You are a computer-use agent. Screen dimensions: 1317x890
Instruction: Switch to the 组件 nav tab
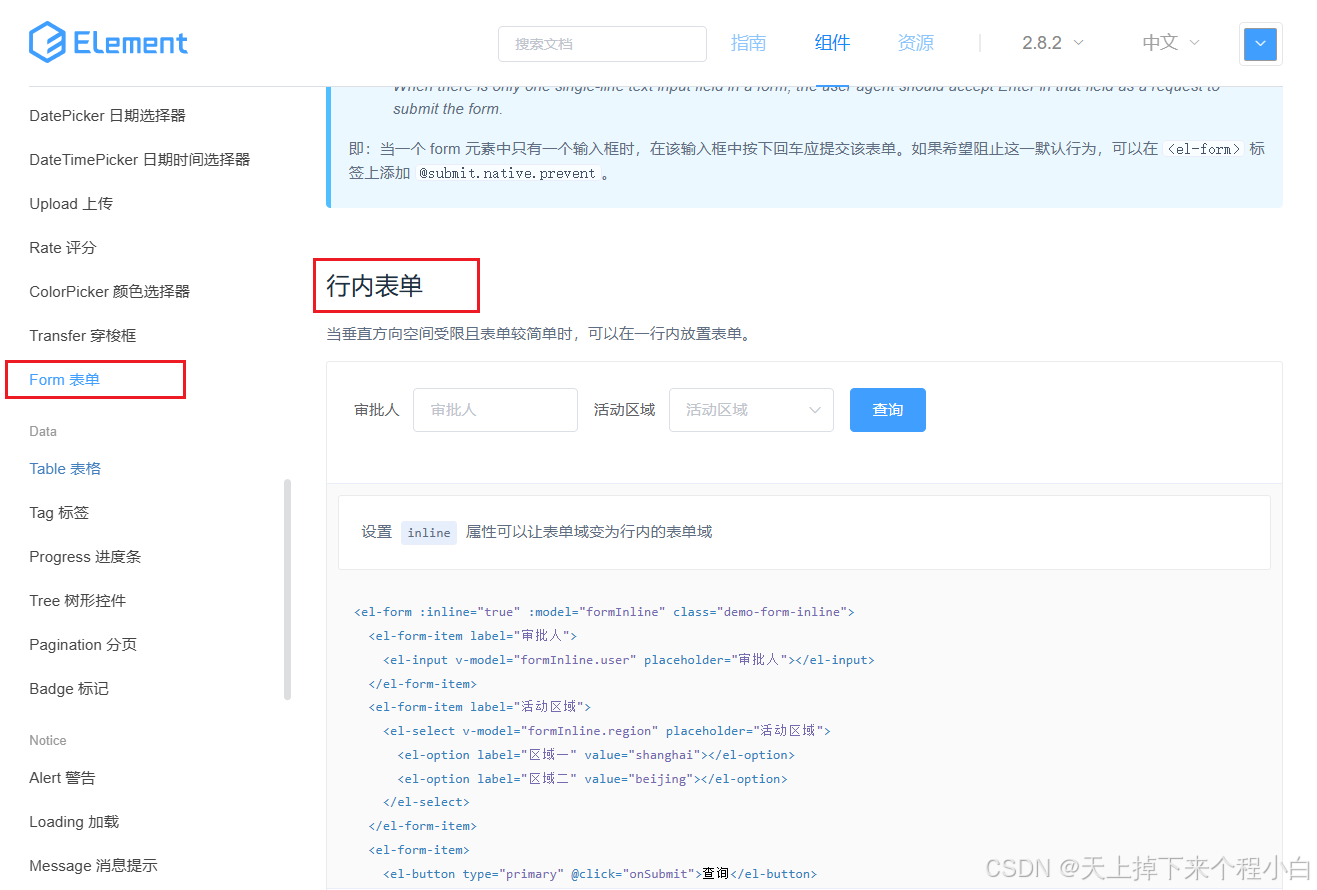(832, 43)
